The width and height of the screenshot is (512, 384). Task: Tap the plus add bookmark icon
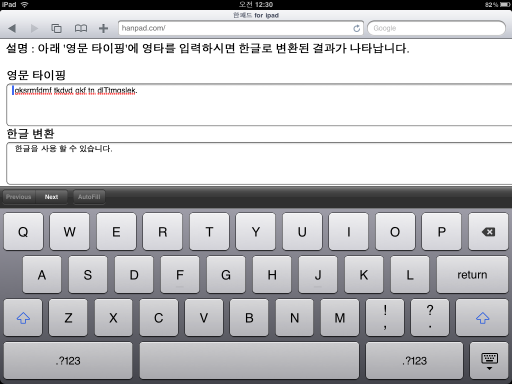point(103,28)
